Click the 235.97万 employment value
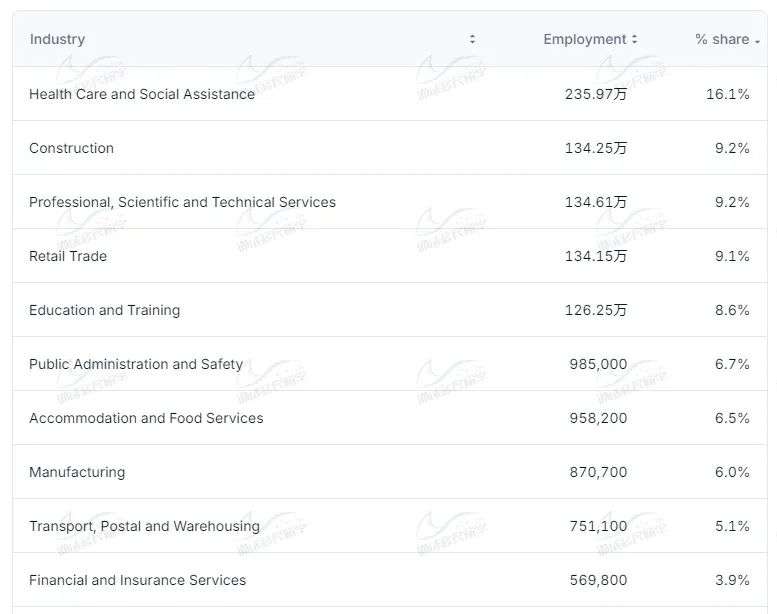This screenshot has width=777, height=614. (596, 94)
